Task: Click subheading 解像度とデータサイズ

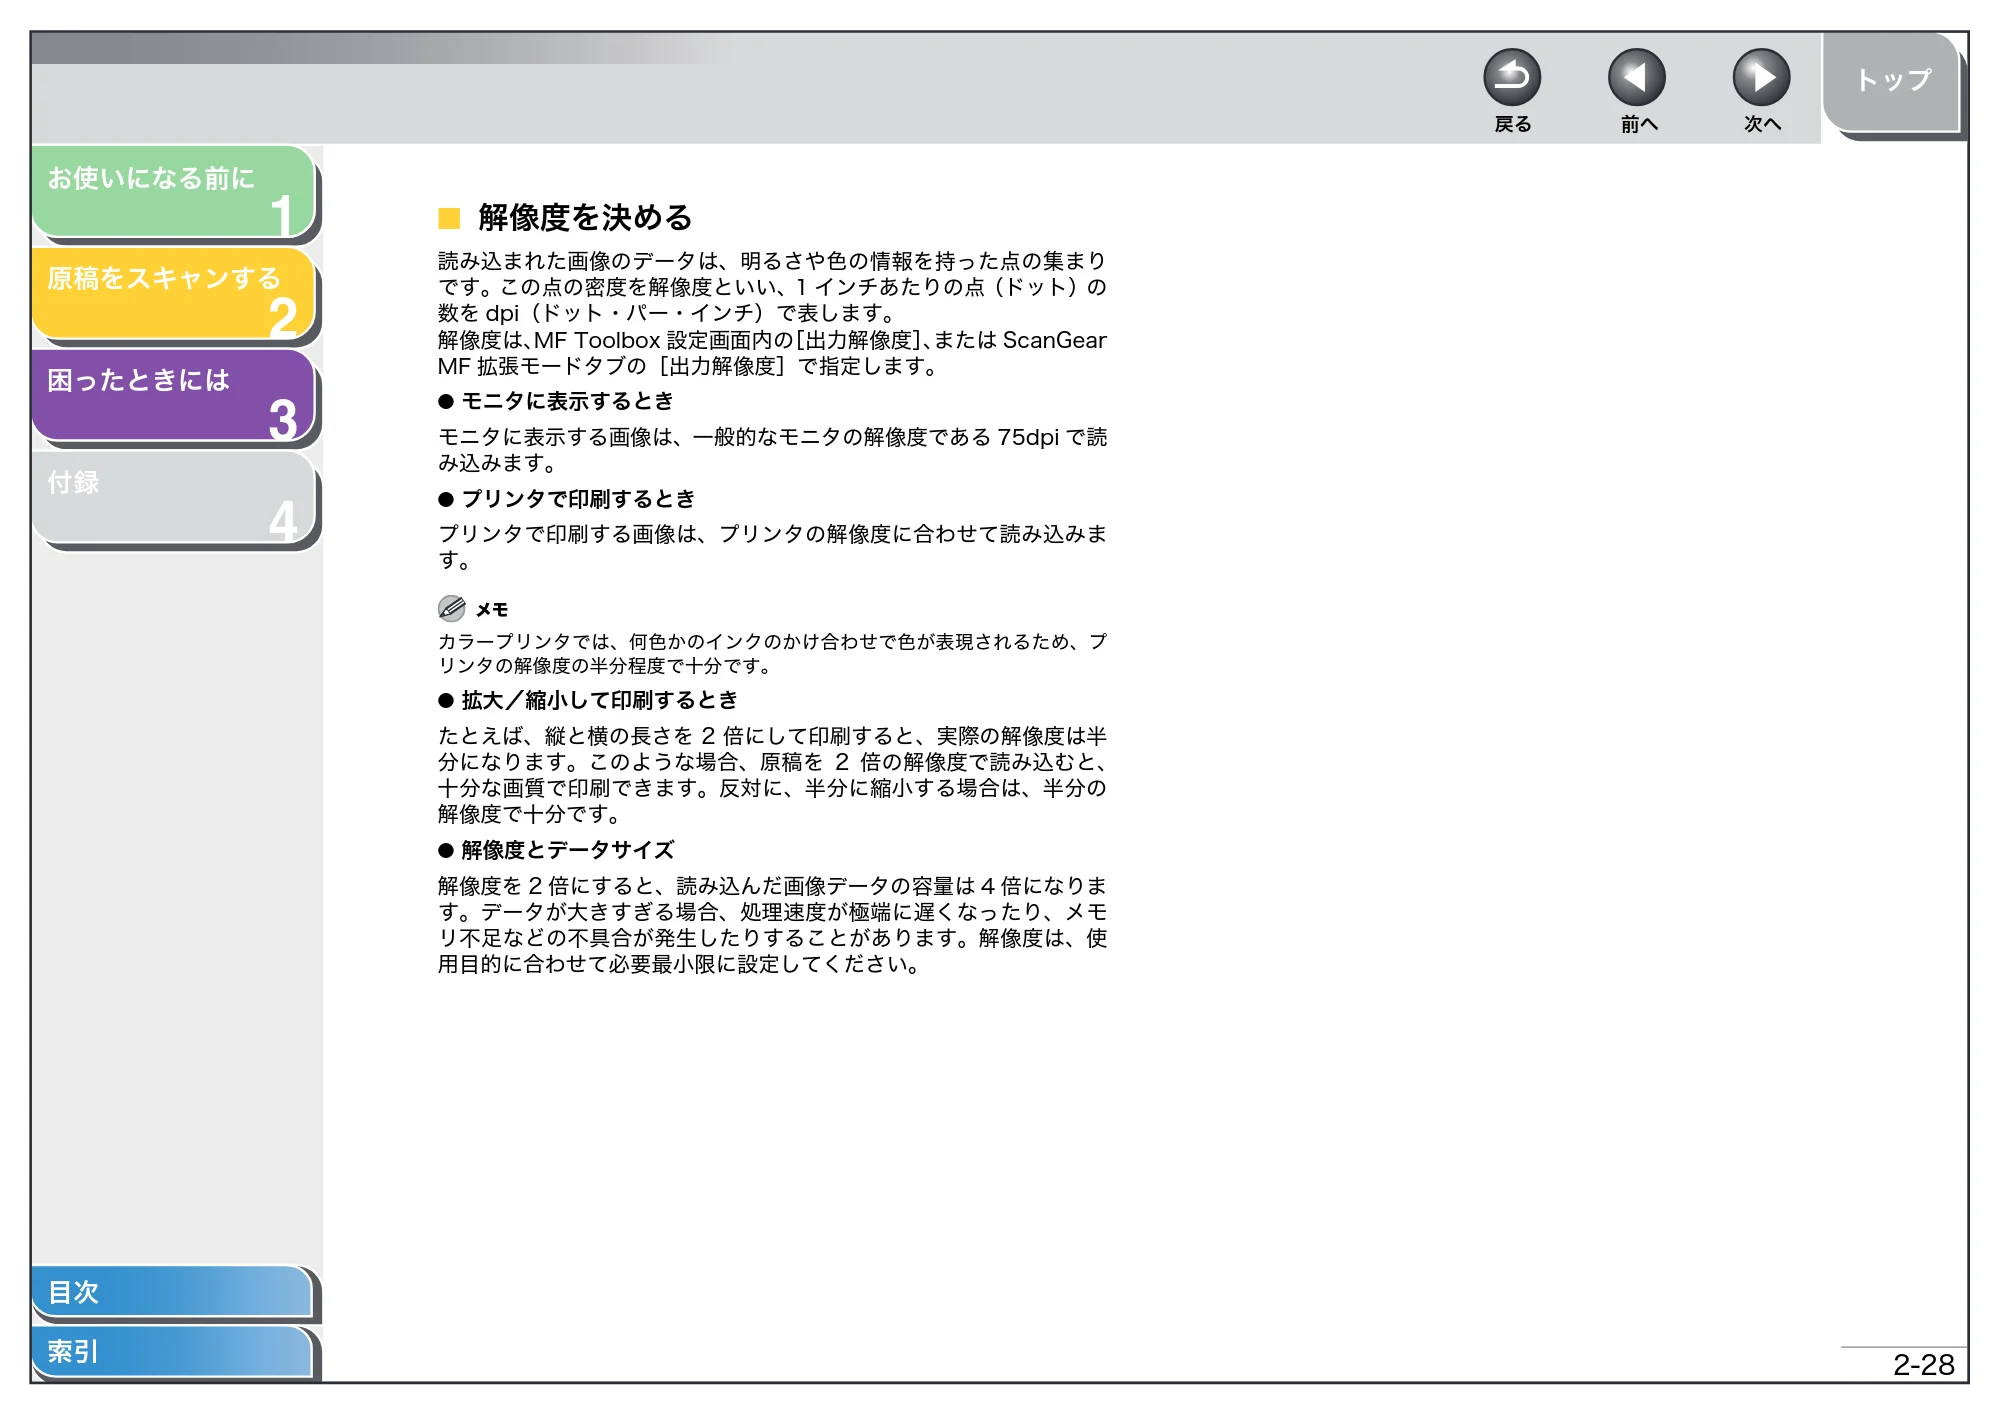Action: [567, 850]
